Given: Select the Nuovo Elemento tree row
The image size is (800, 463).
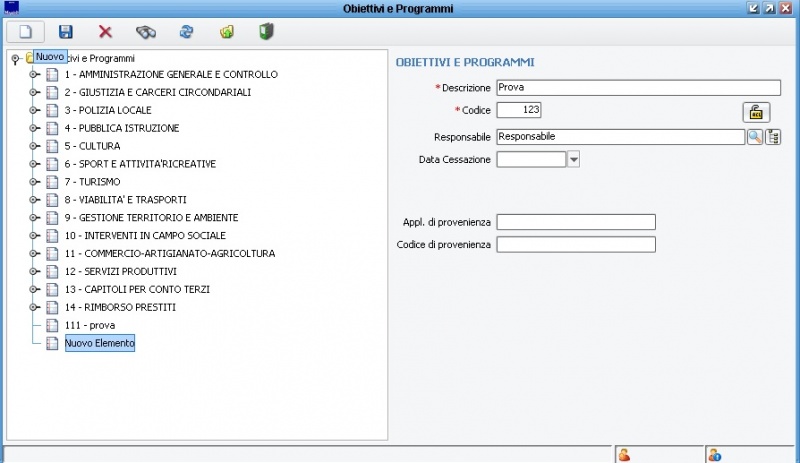Looking at the screenshot, I should click(x=99, y=343).
